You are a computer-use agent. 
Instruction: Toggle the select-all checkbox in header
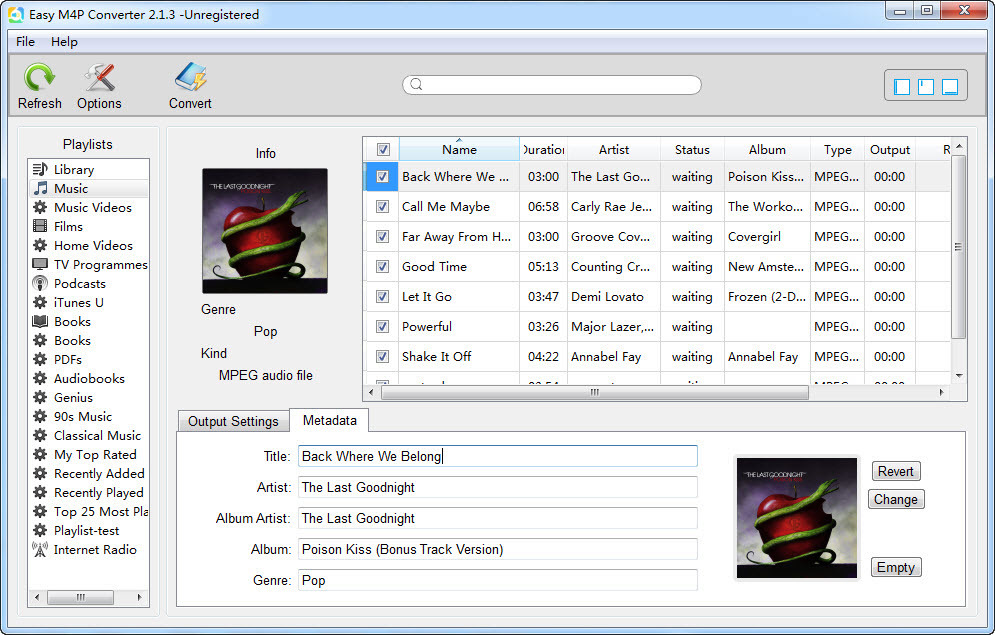coord(382,150)
